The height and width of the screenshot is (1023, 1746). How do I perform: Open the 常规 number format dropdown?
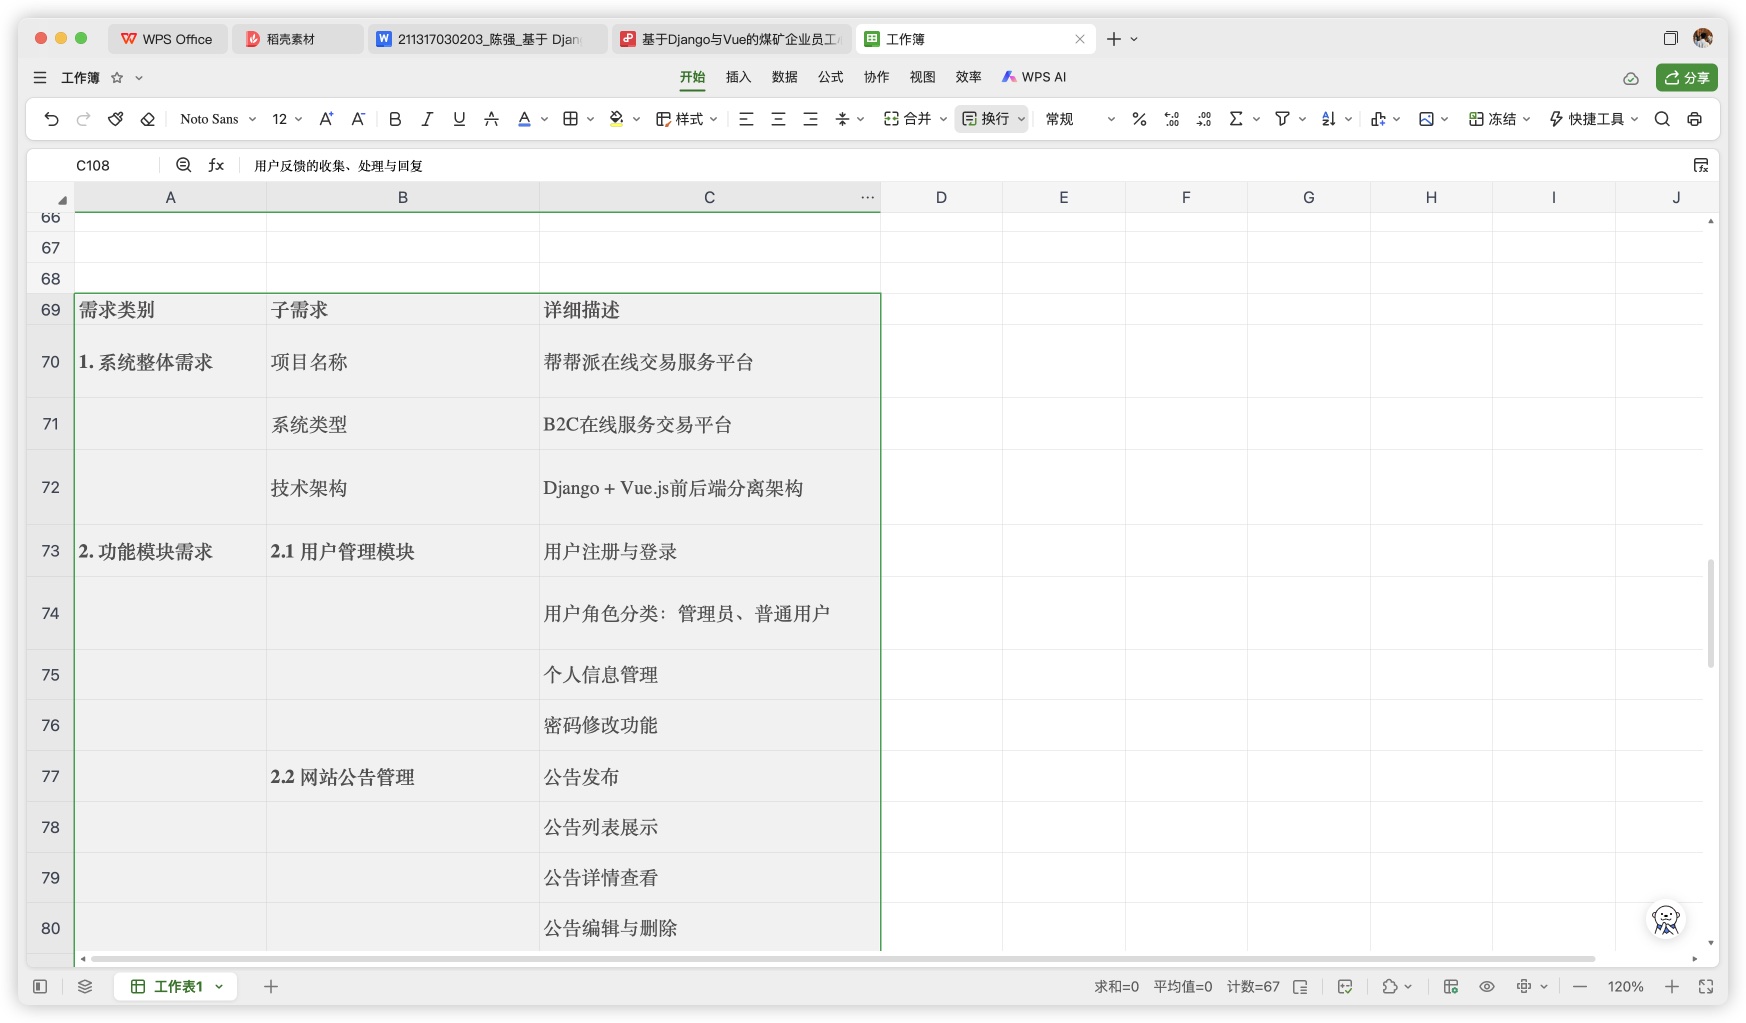[1080, 119]
